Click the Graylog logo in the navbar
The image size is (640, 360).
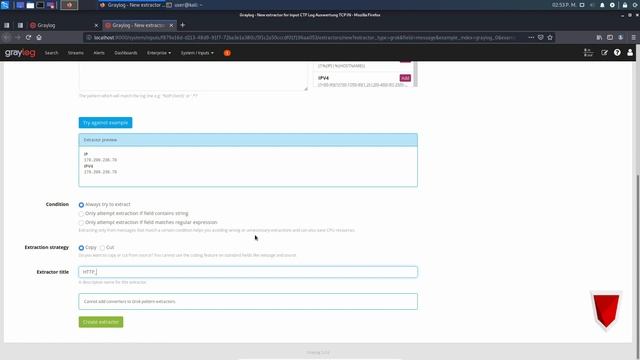pyautogui.click(x=20, y=53)
